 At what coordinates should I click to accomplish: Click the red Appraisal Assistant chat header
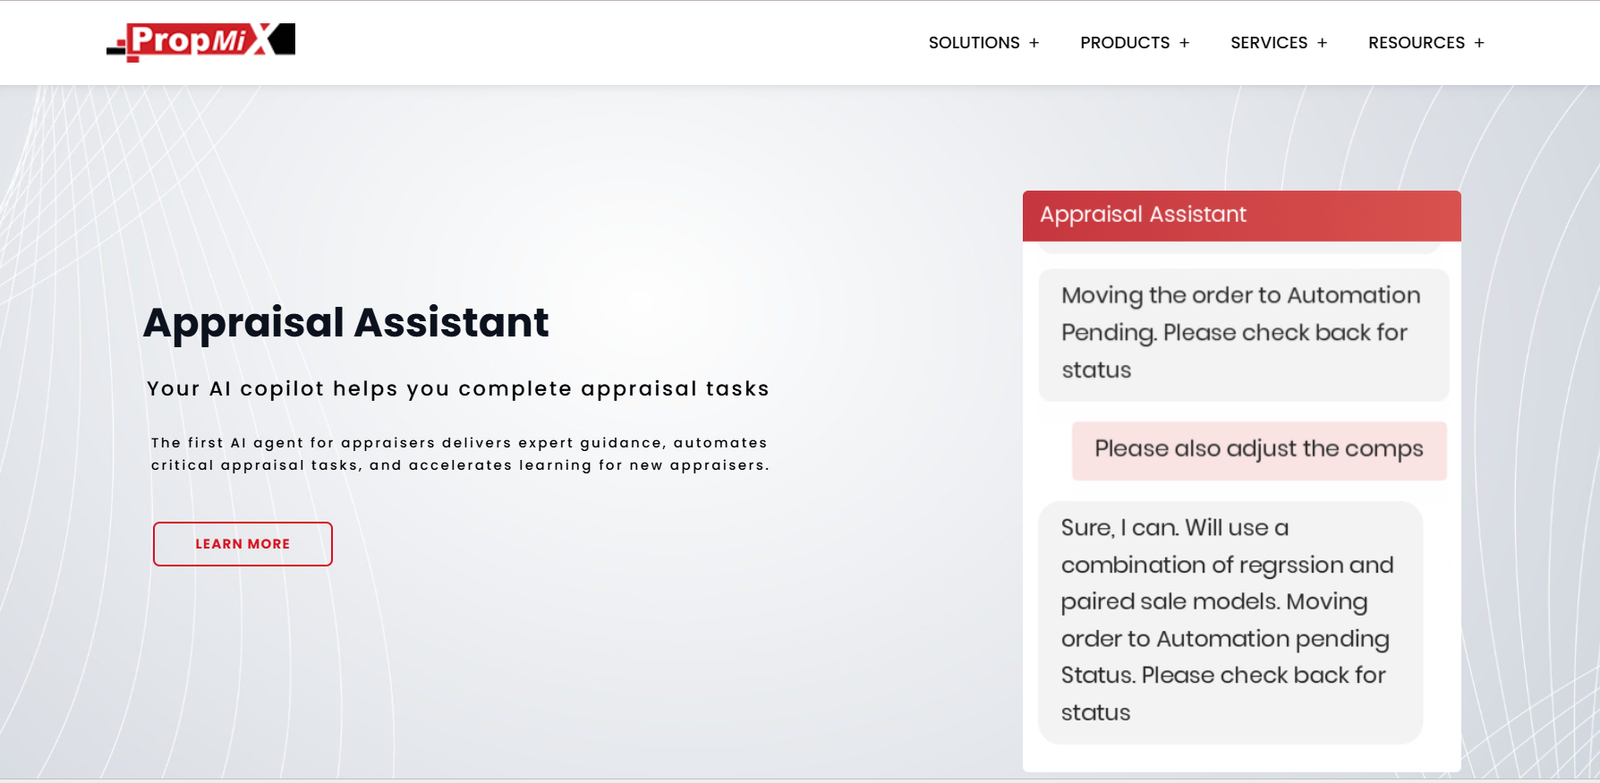pyautogui.click(x=1241, y=215)
